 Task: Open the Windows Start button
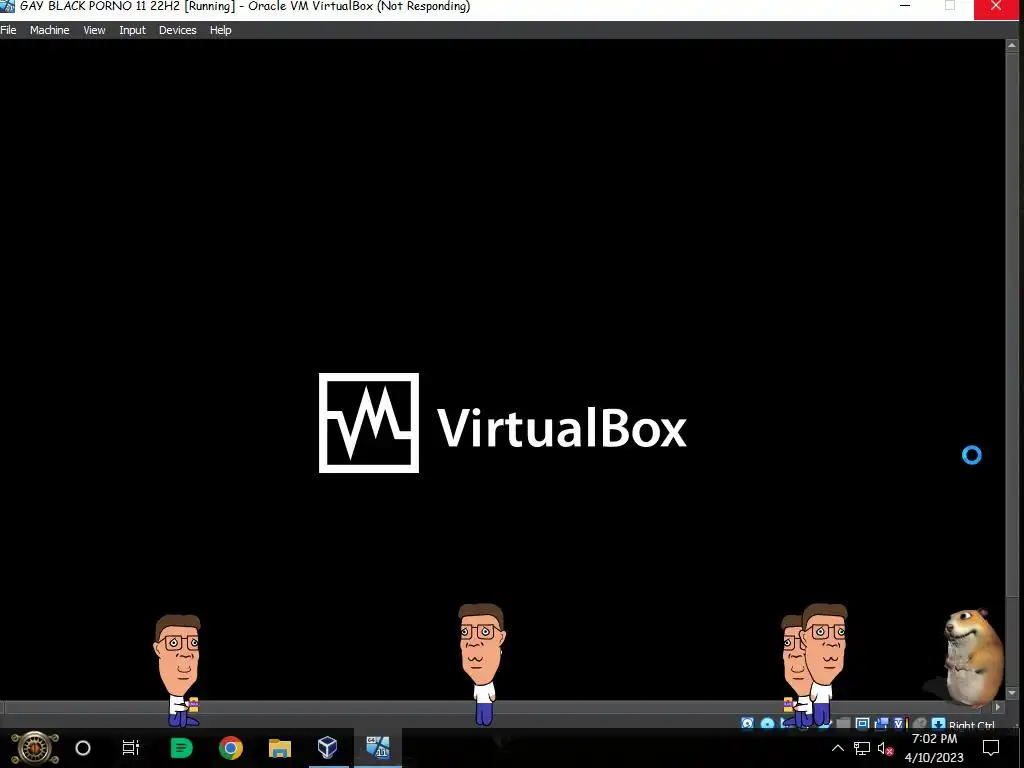click(35, 748)
